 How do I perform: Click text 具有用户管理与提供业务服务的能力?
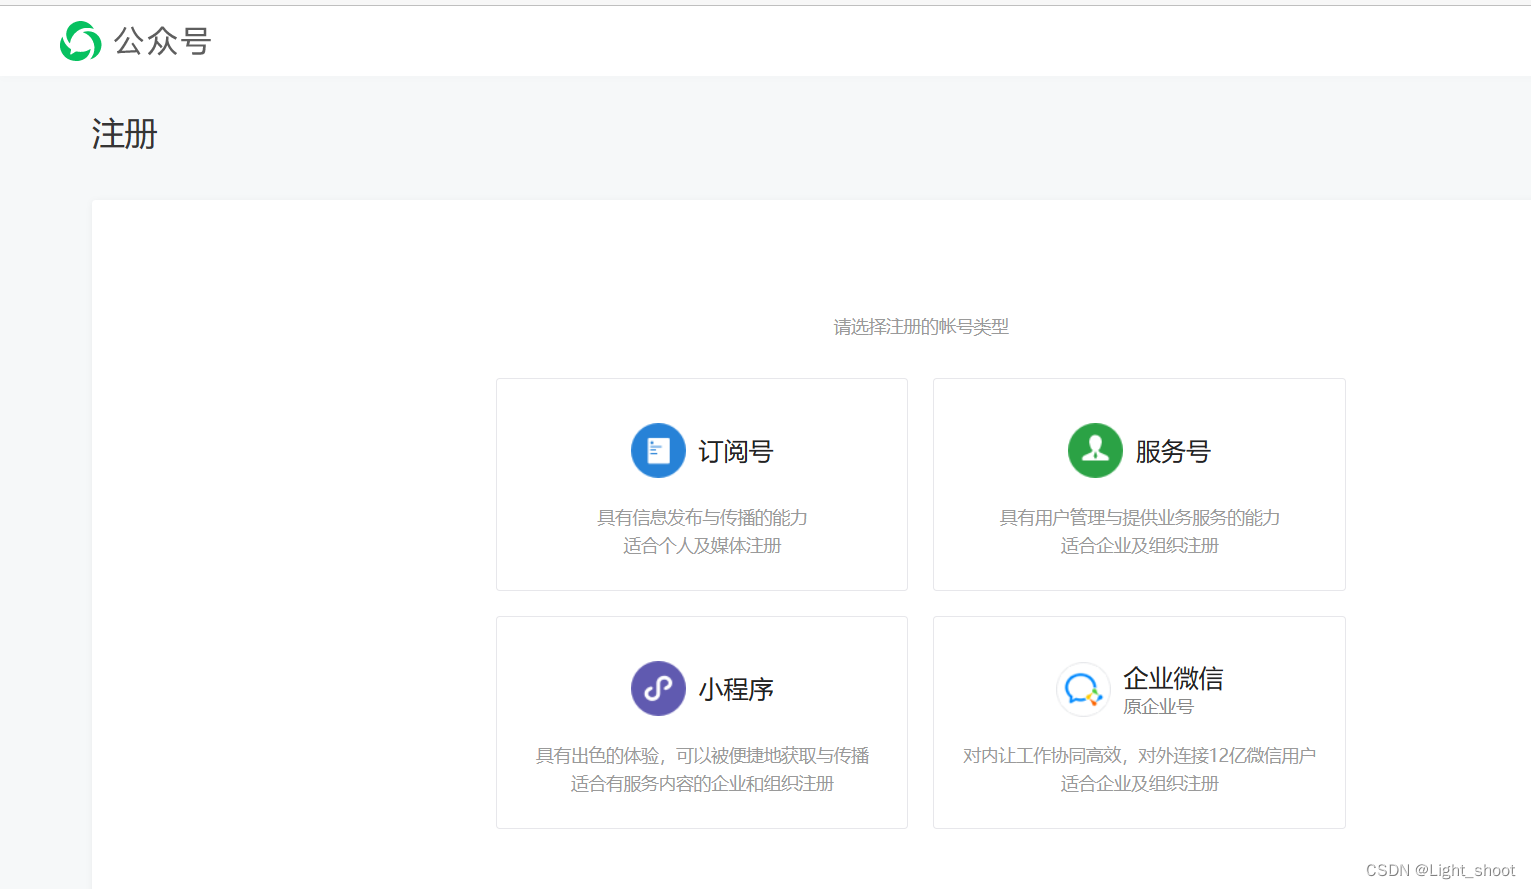tap(1140, 518)
